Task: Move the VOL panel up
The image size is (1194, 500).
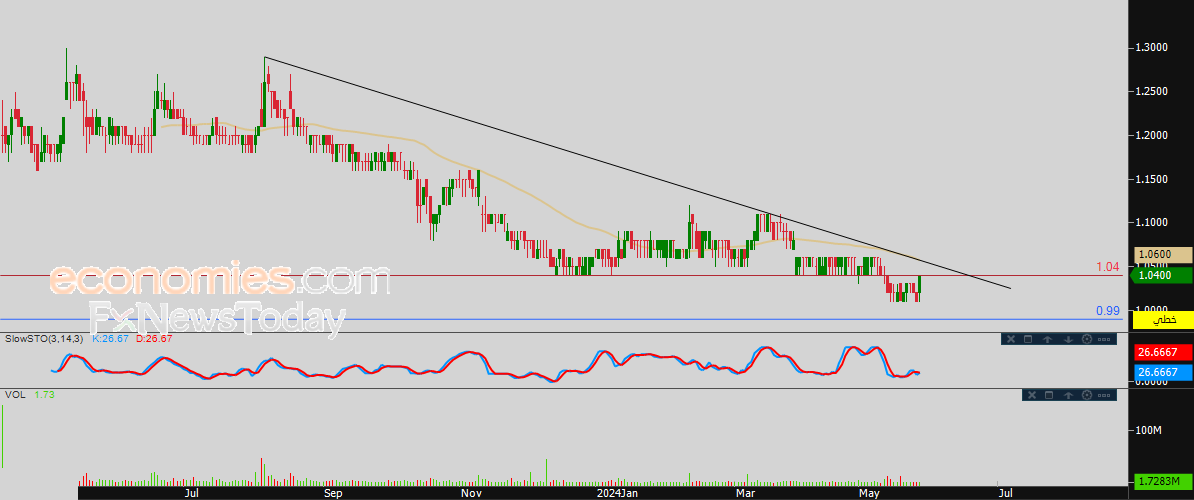Action: (x=1068, y=395)
